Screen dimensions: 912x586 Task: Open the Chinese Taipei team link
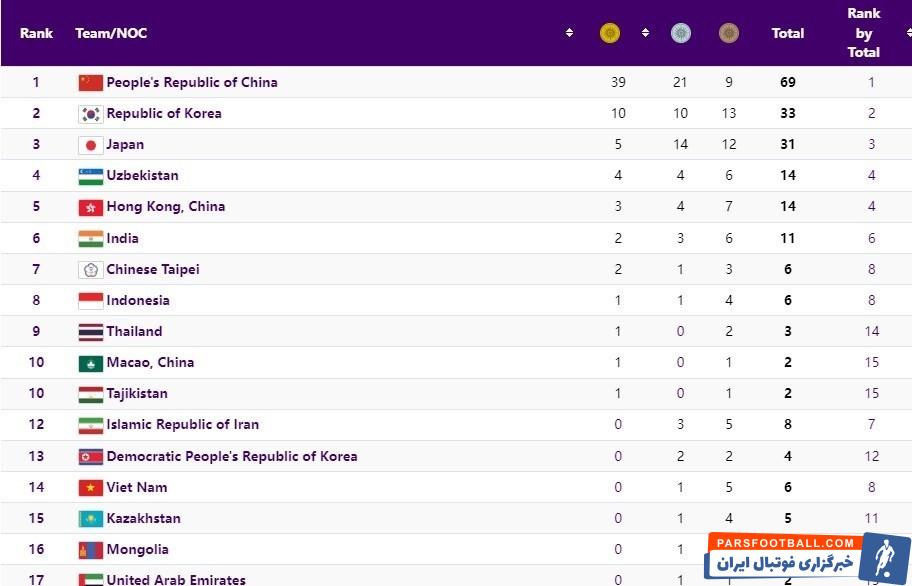(153, 269)
